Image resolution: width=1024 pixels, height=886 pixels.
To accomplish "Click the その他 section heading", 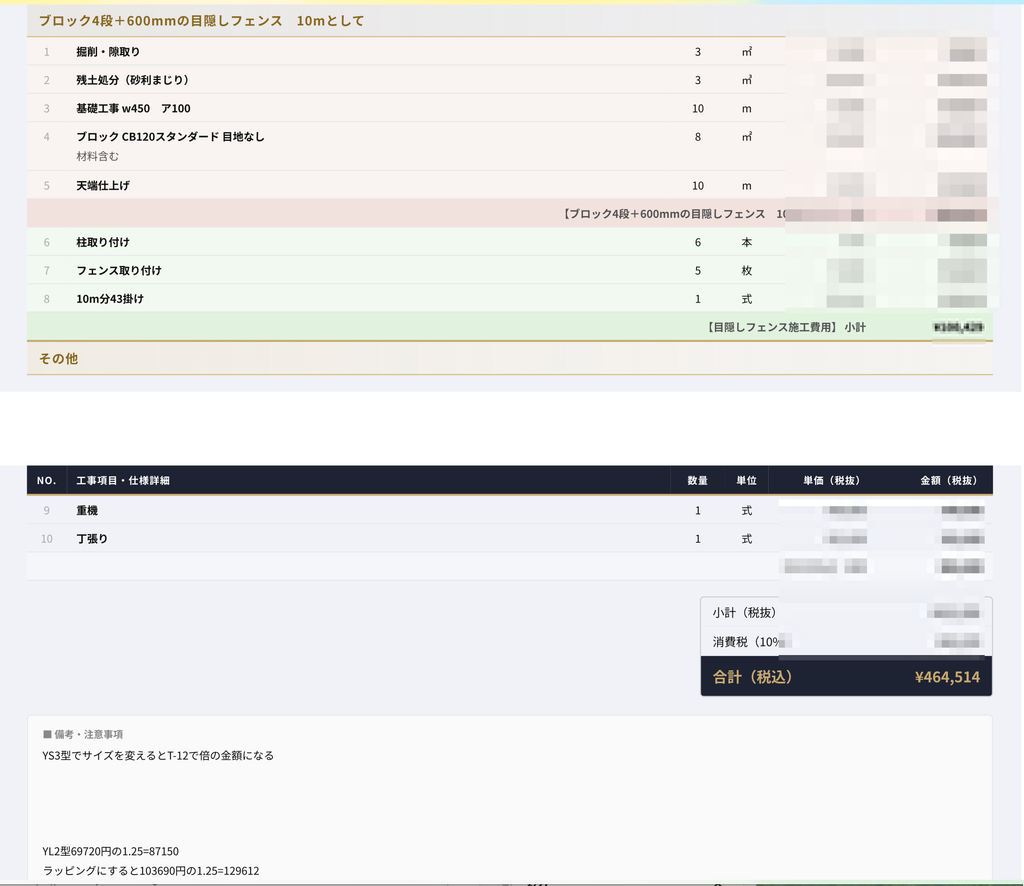I will coord(58,358).
